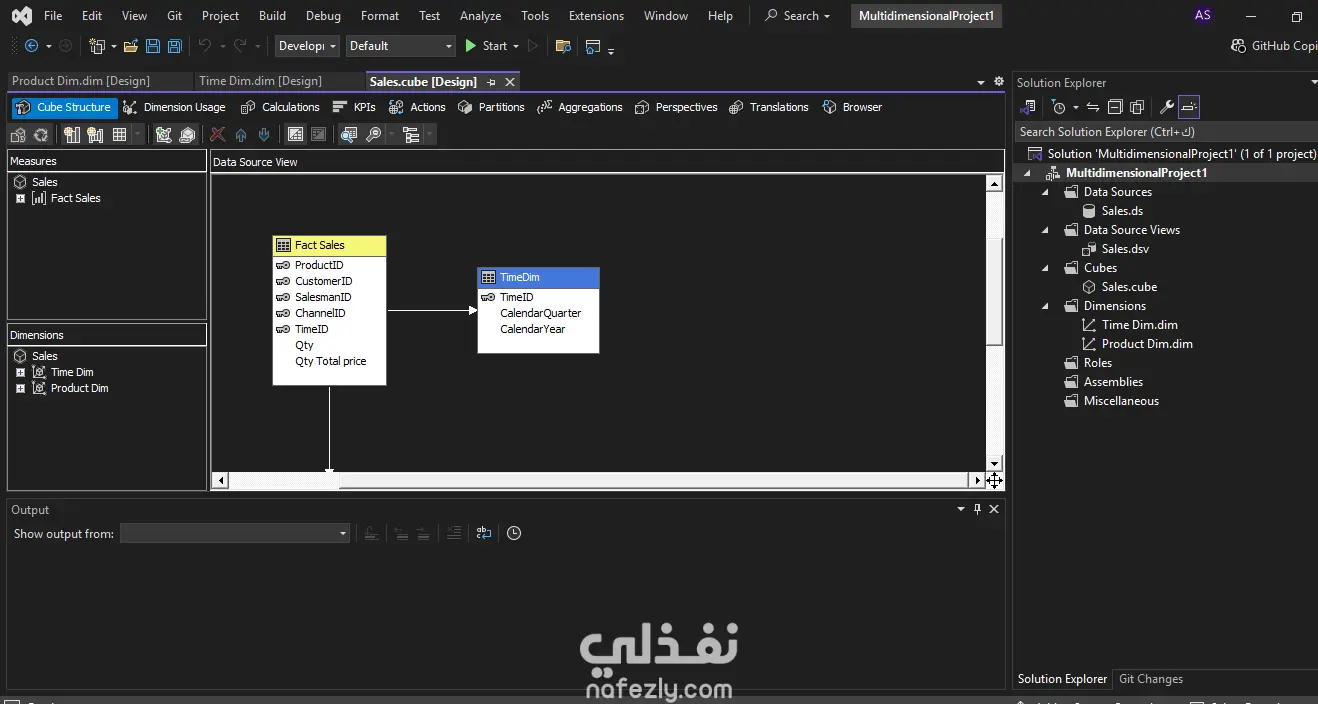Viewport: 1318px width, 704px height.
Task: Switch to the Git Changes tab
Action: 1150,679
